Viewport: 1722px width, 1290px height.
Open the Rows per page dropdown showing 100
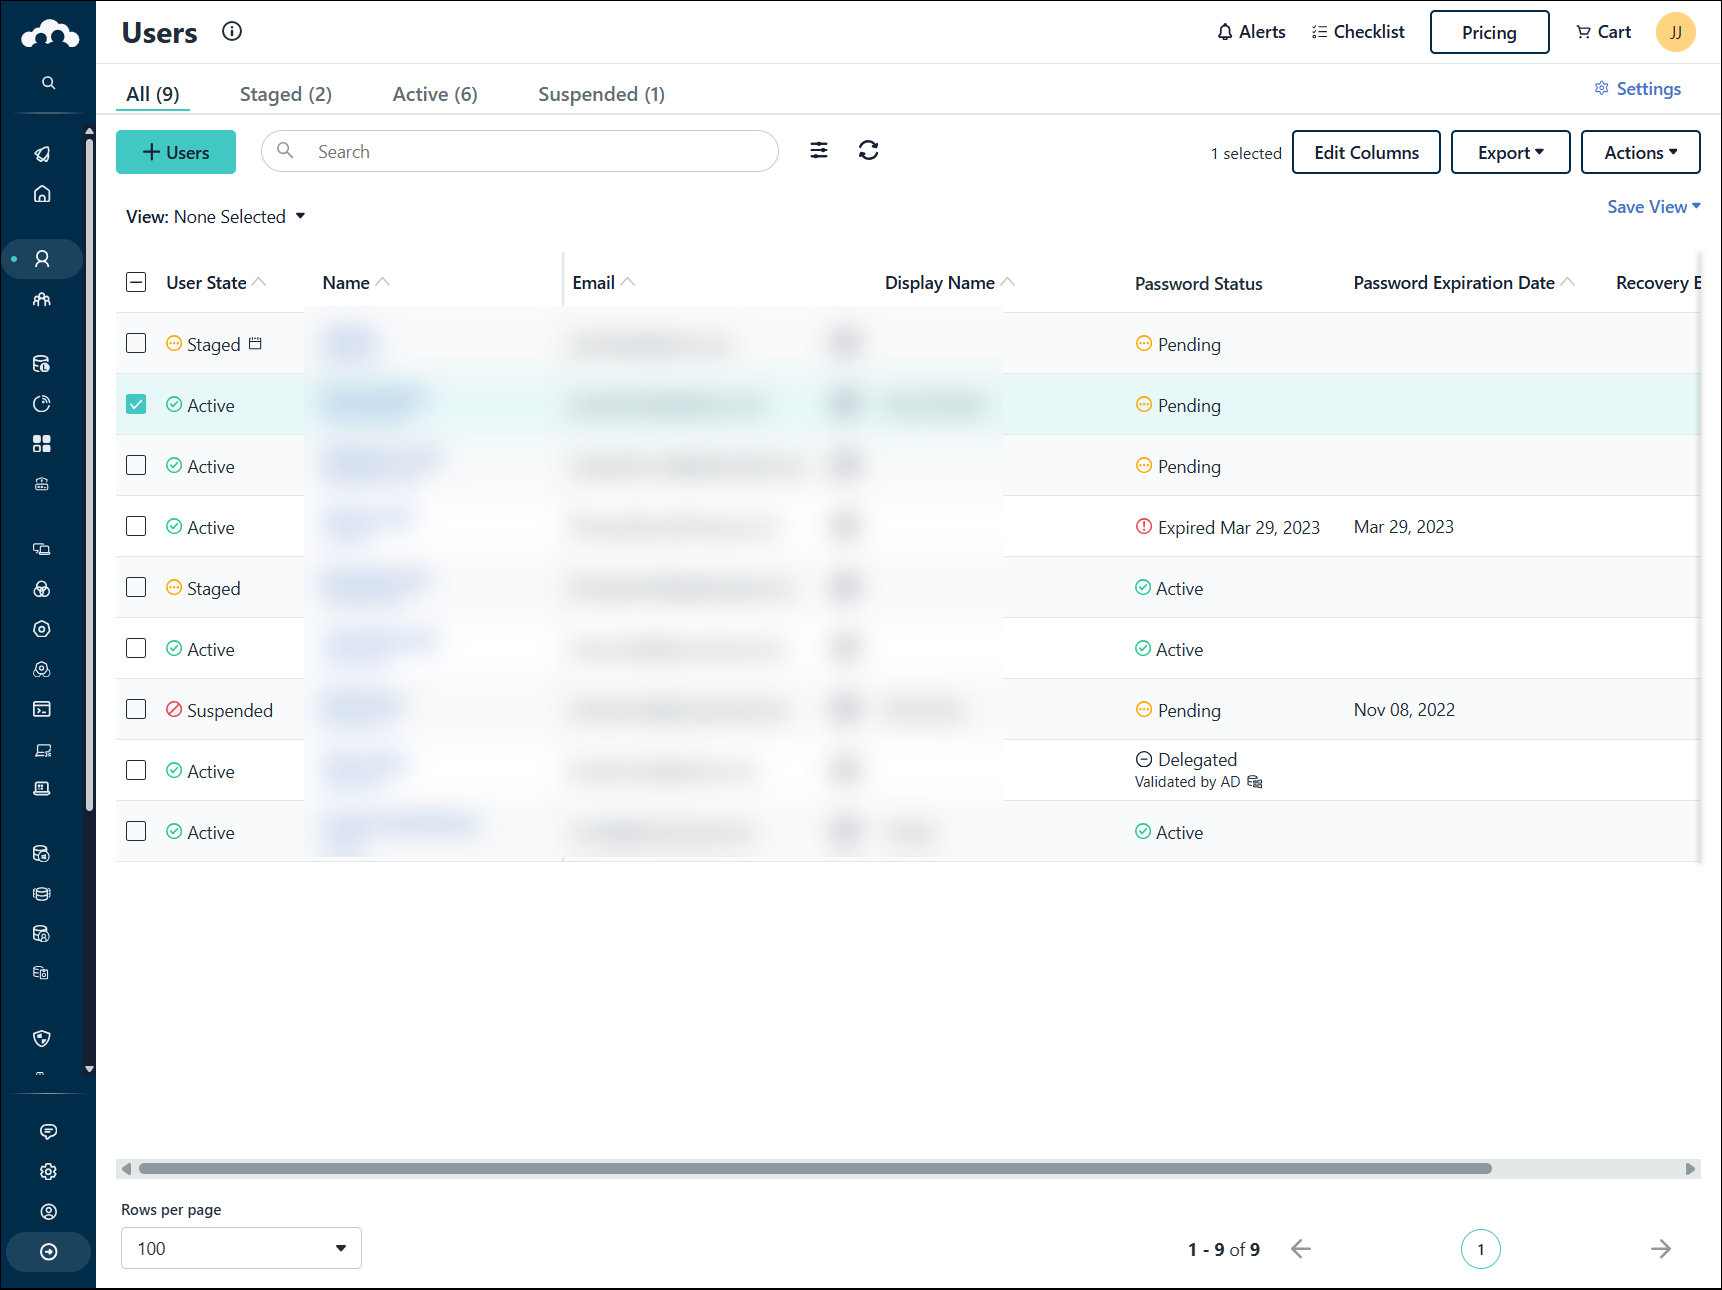(240, 1248)
